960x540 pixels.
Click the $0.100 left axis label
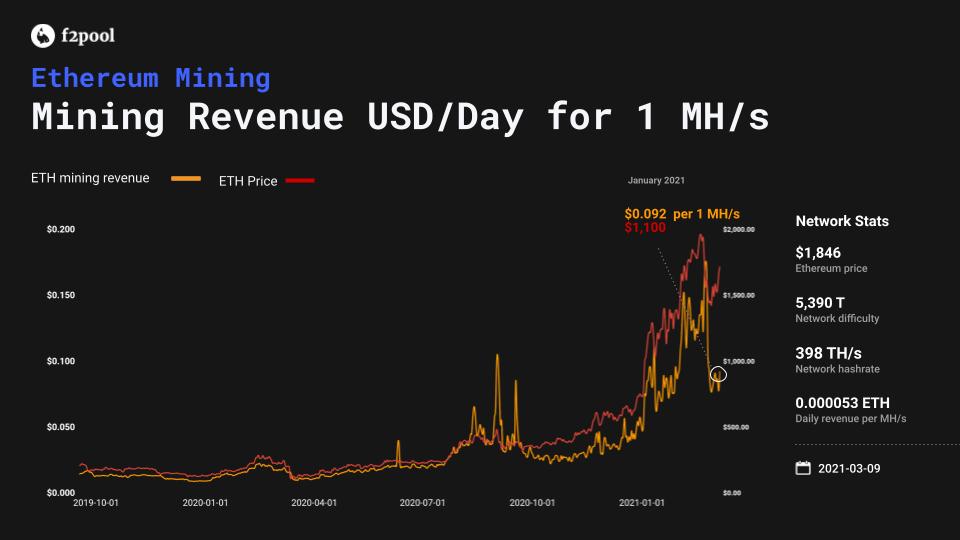click(61, 361)
